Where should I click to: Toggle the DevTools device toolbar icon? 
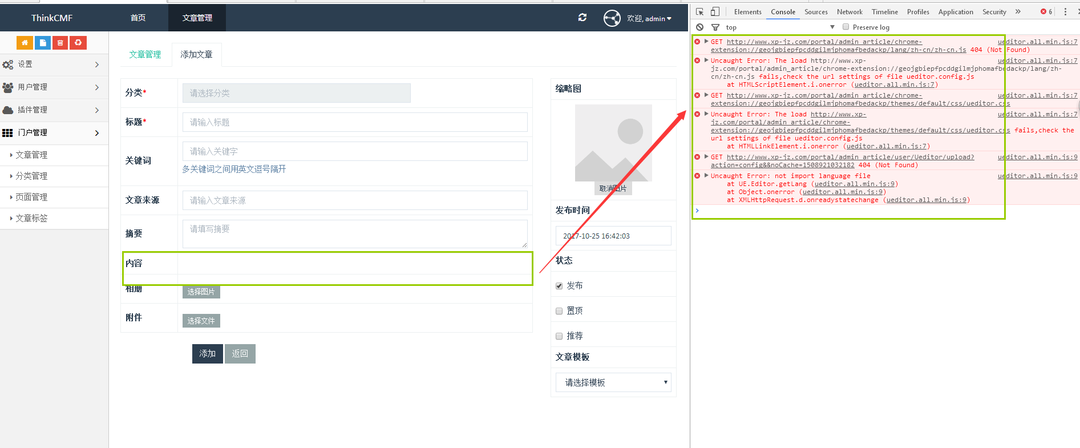(x=714, y=12)
